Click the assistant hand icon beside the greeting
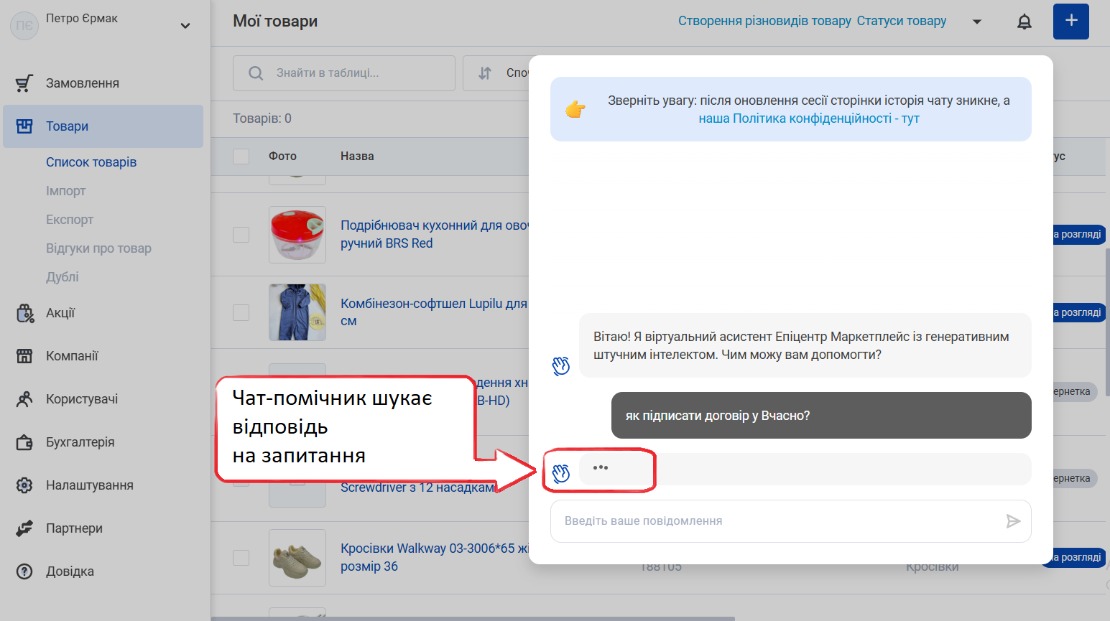1110x621 pixels. (x=561, y=365)
